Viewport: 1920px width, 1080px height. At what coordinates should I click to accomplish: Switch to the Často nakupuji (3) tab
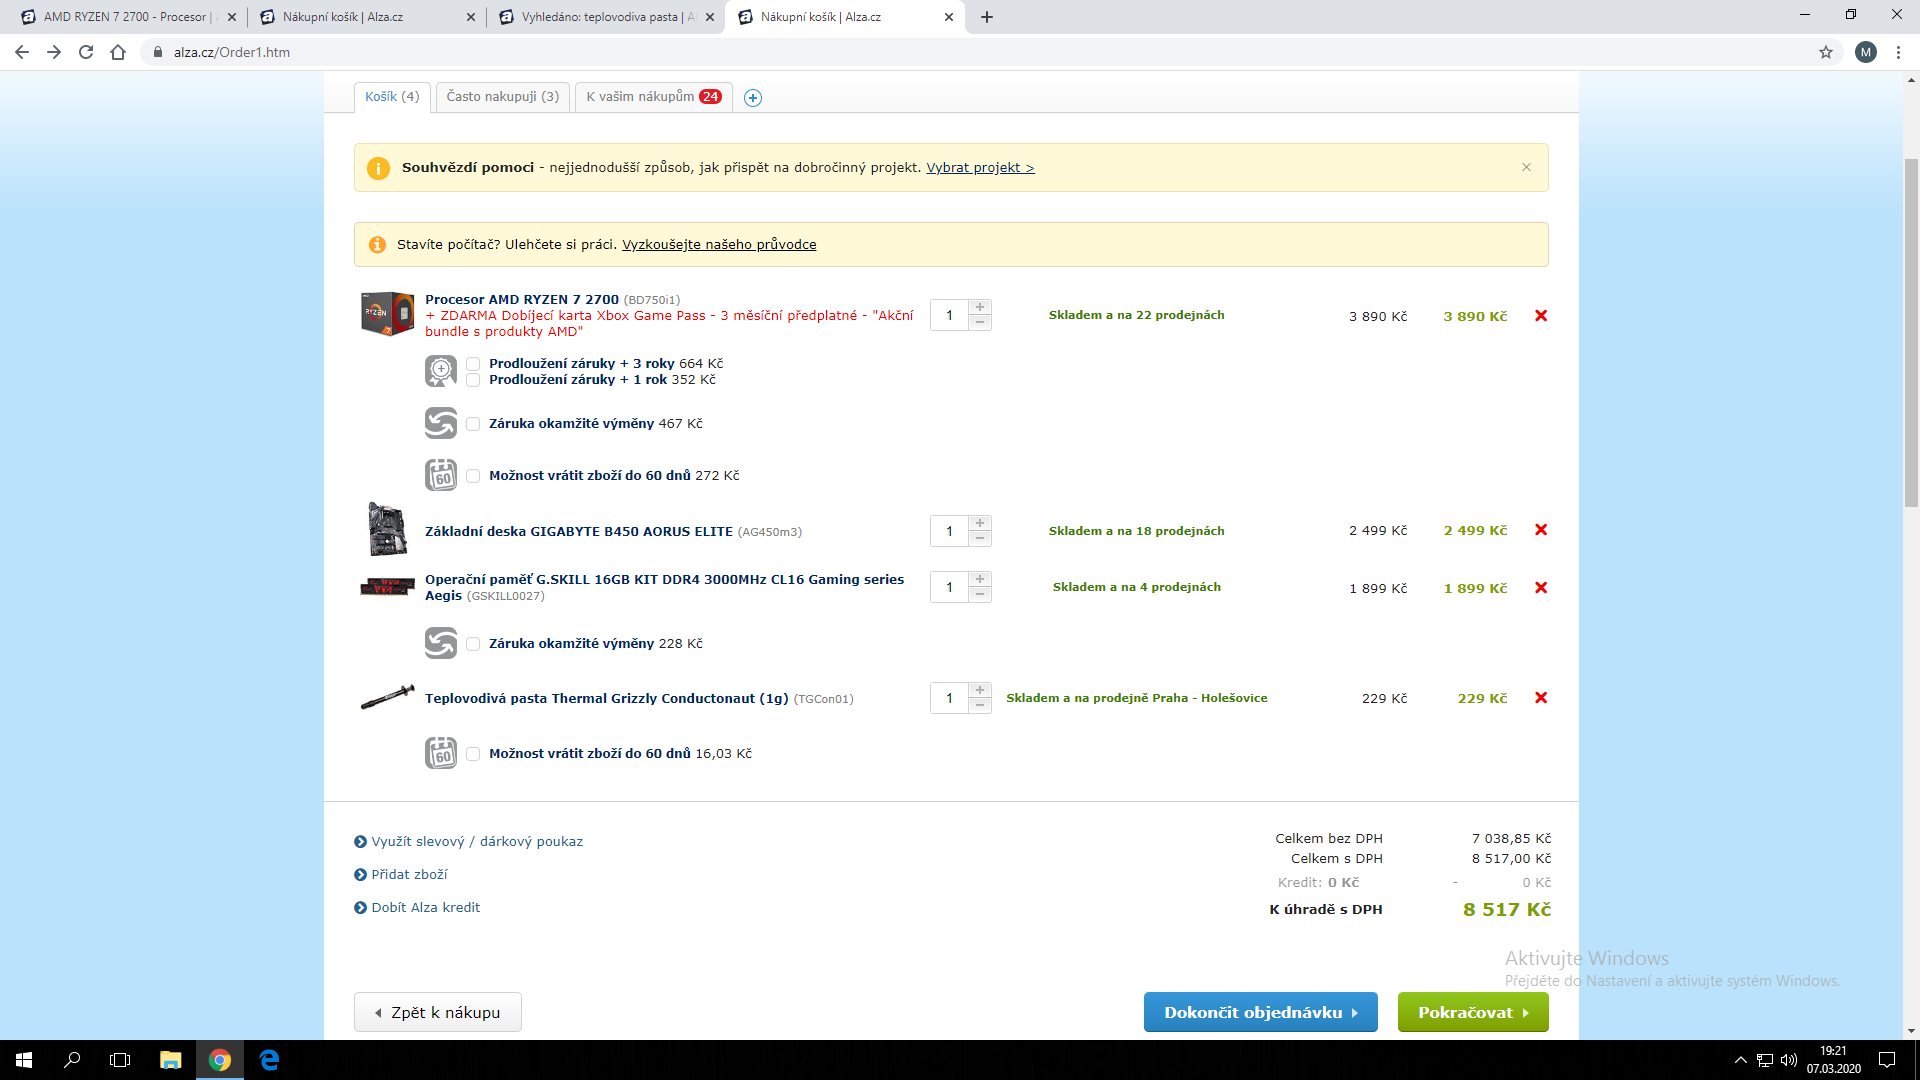pos(503,97)
